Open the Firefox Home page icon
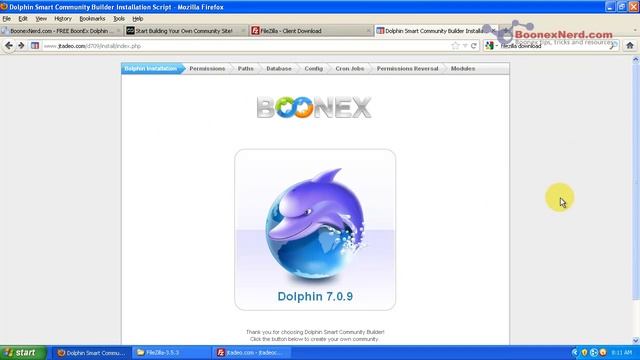The width and height of the screenshot is (640, 360). point(630,46)
